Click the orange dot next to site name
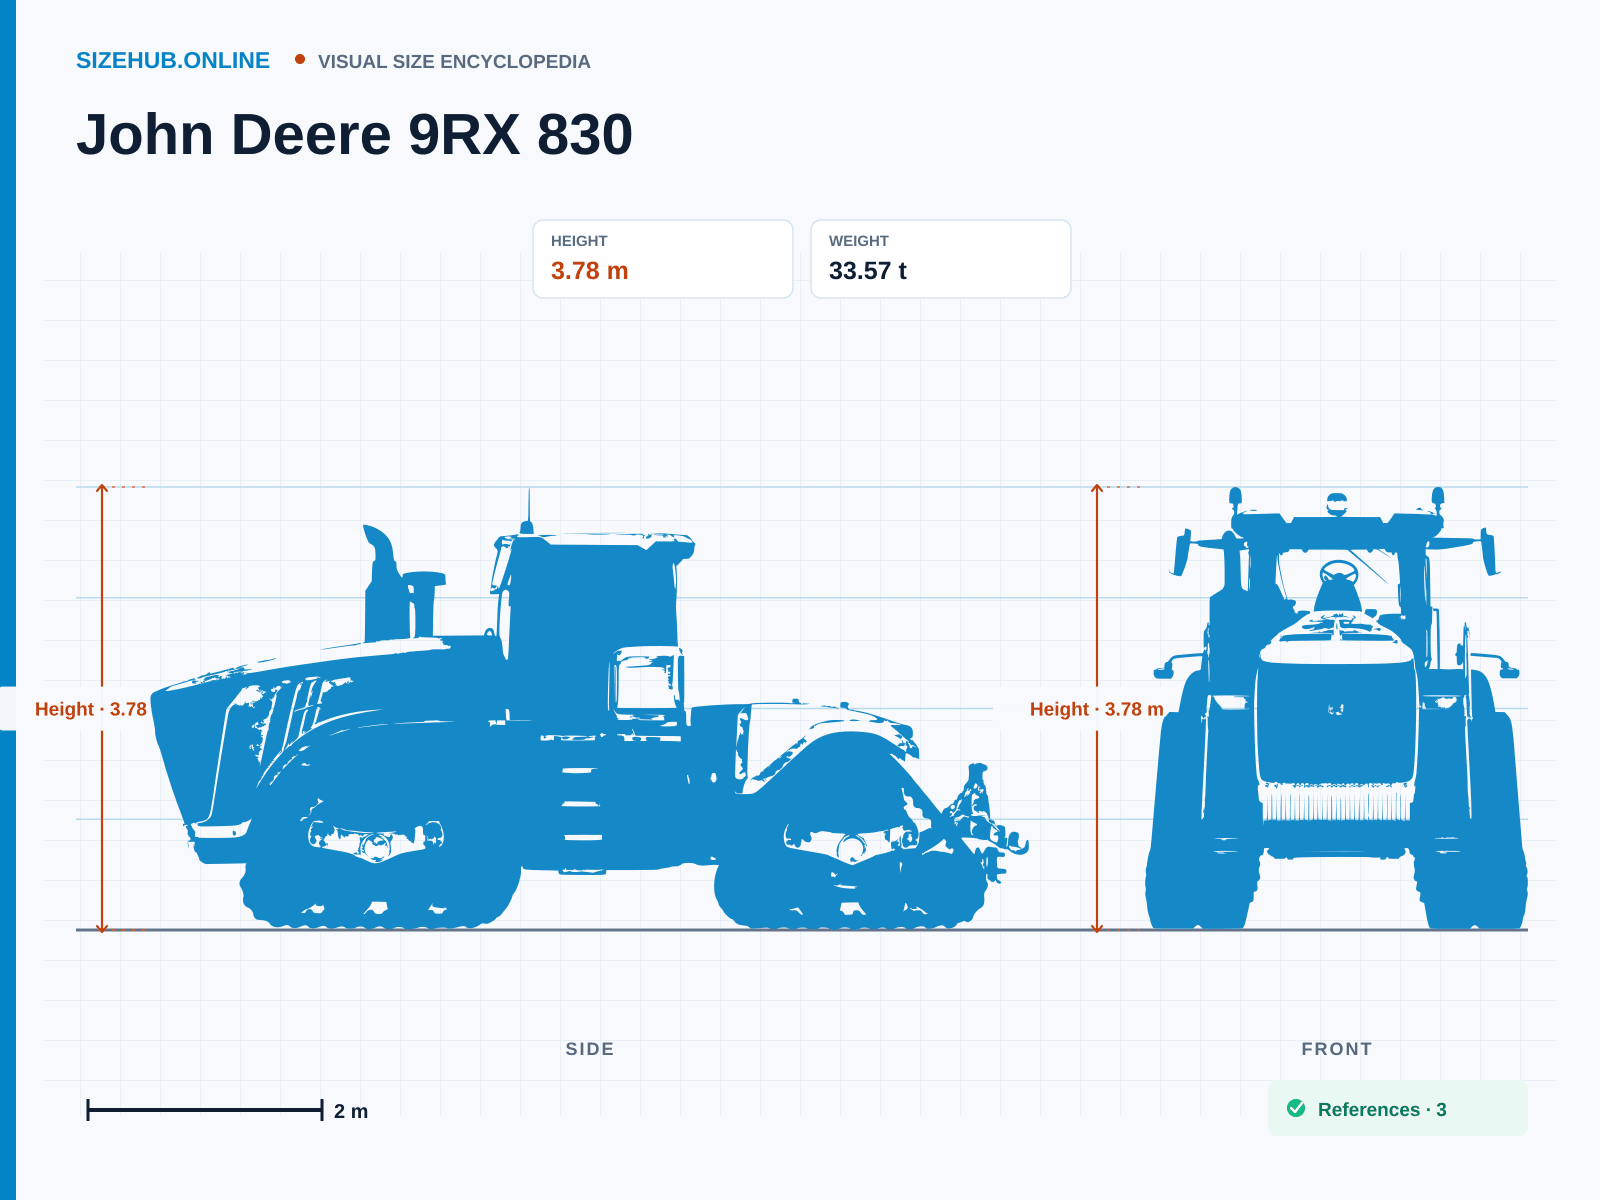 tap(300, 59)
